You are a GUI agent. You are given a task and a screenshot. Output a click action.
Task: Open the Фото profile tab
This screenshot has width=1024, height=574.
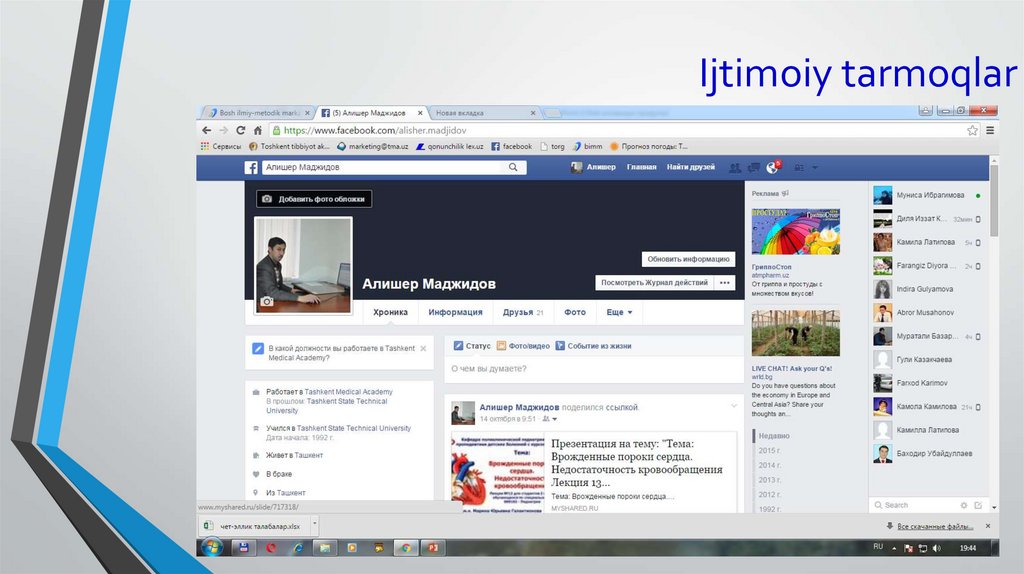point(575,312)
